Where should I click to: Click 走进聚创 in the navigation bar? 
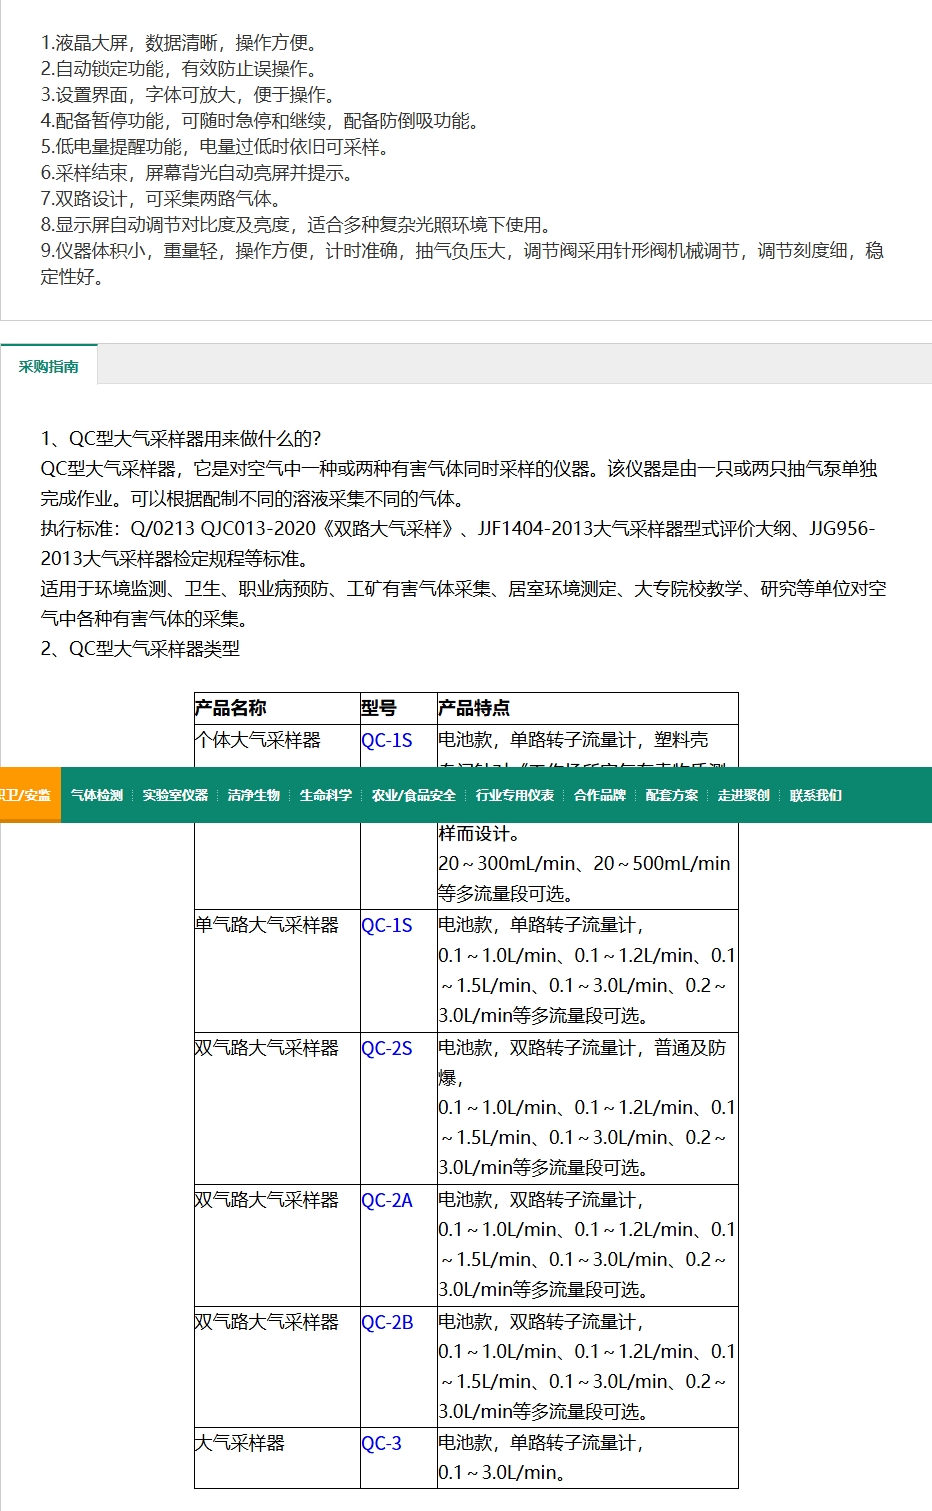tap(744, 795)
